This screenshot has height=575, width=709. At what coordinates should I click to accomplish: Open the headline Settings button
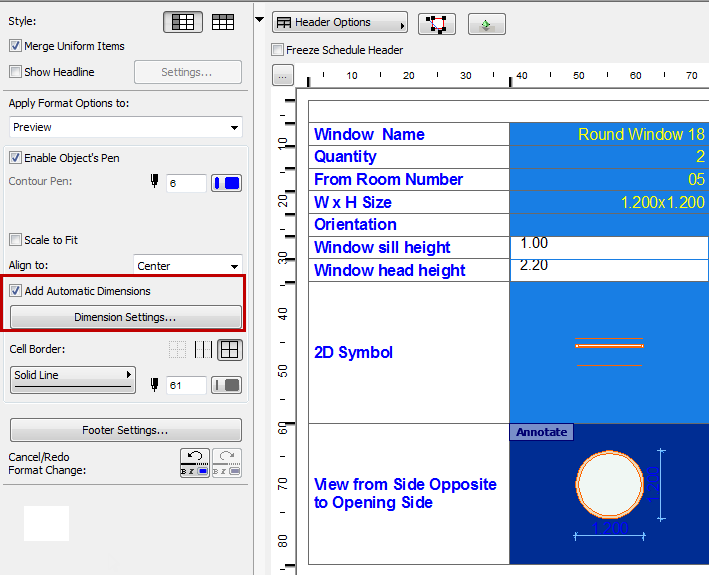pyautogui.click(x=188, y=72)
